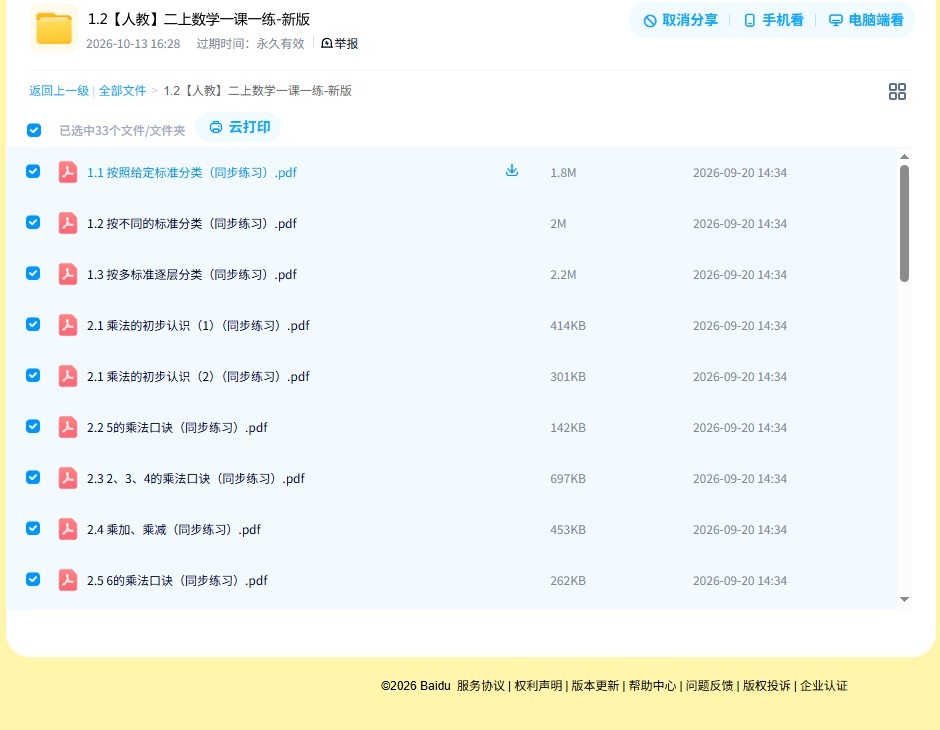Click PDF icon of 2.1 乘法的初步认识（1）
This screenshot has height=730, width=940.
click(68, 325)
